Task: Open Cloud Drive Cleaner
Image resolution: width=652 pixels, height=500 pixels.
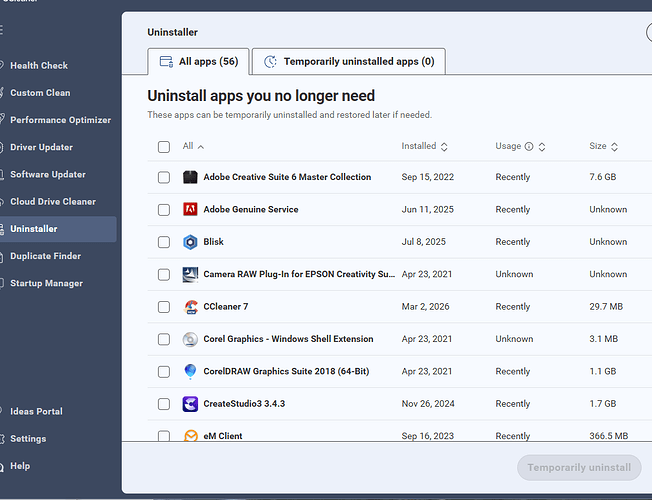Action: [x=53, y=201]
